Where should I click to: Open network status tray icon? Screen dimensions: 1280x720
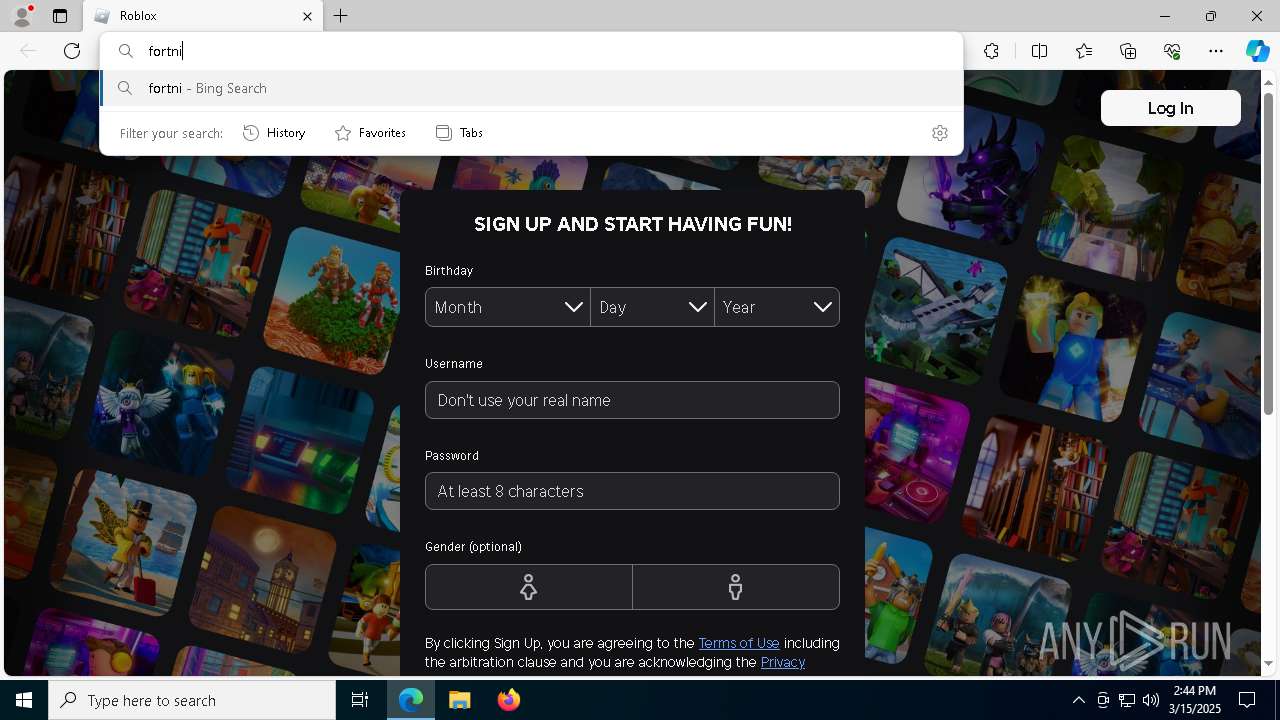point(1127,700)
